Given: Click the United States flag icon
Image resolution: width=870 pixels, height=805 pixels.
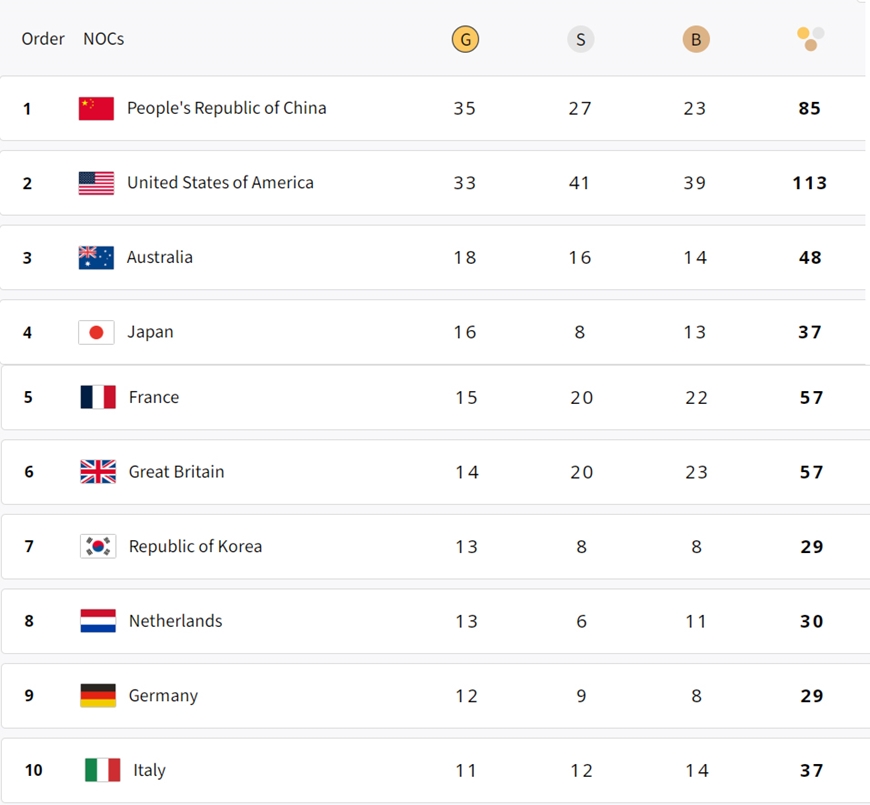Looking at the screenshot, I should (96, 183).
